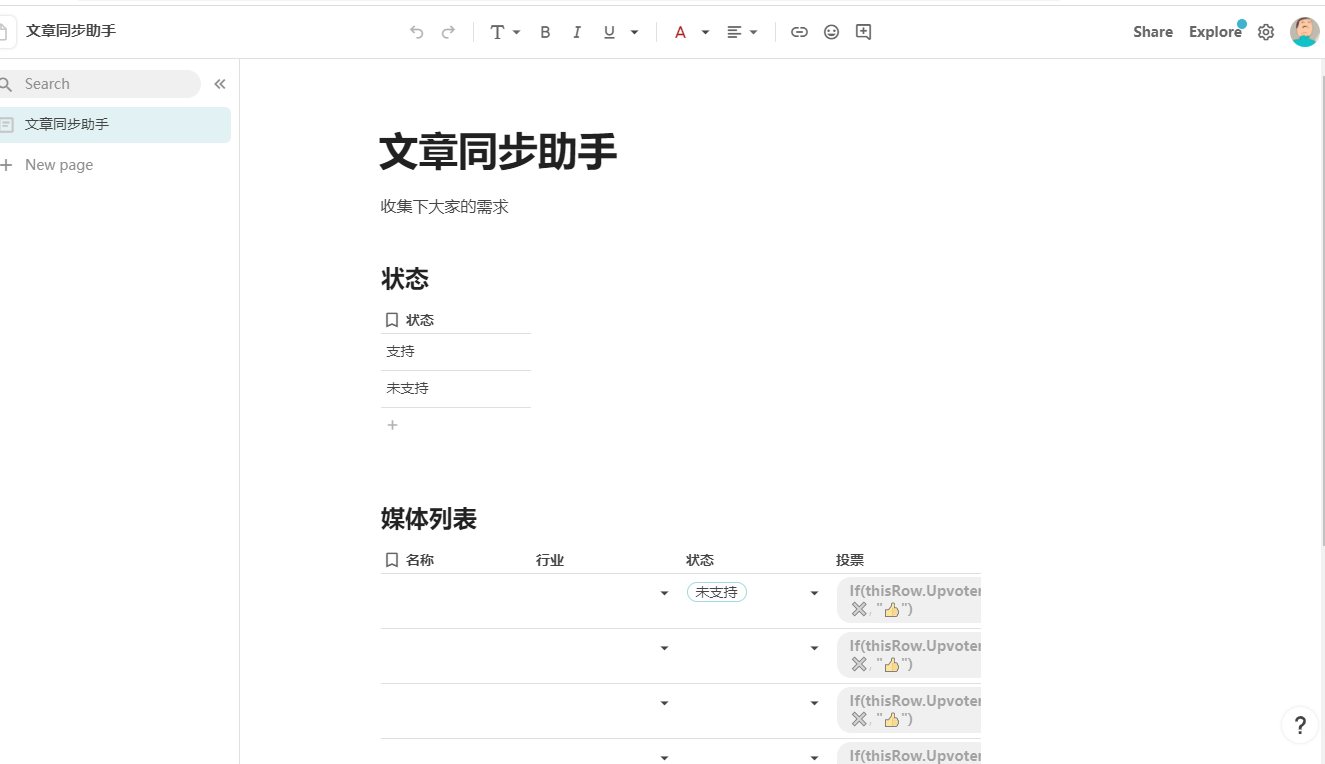
Task: Toggle bold formatting
Action: click(545, 32)
